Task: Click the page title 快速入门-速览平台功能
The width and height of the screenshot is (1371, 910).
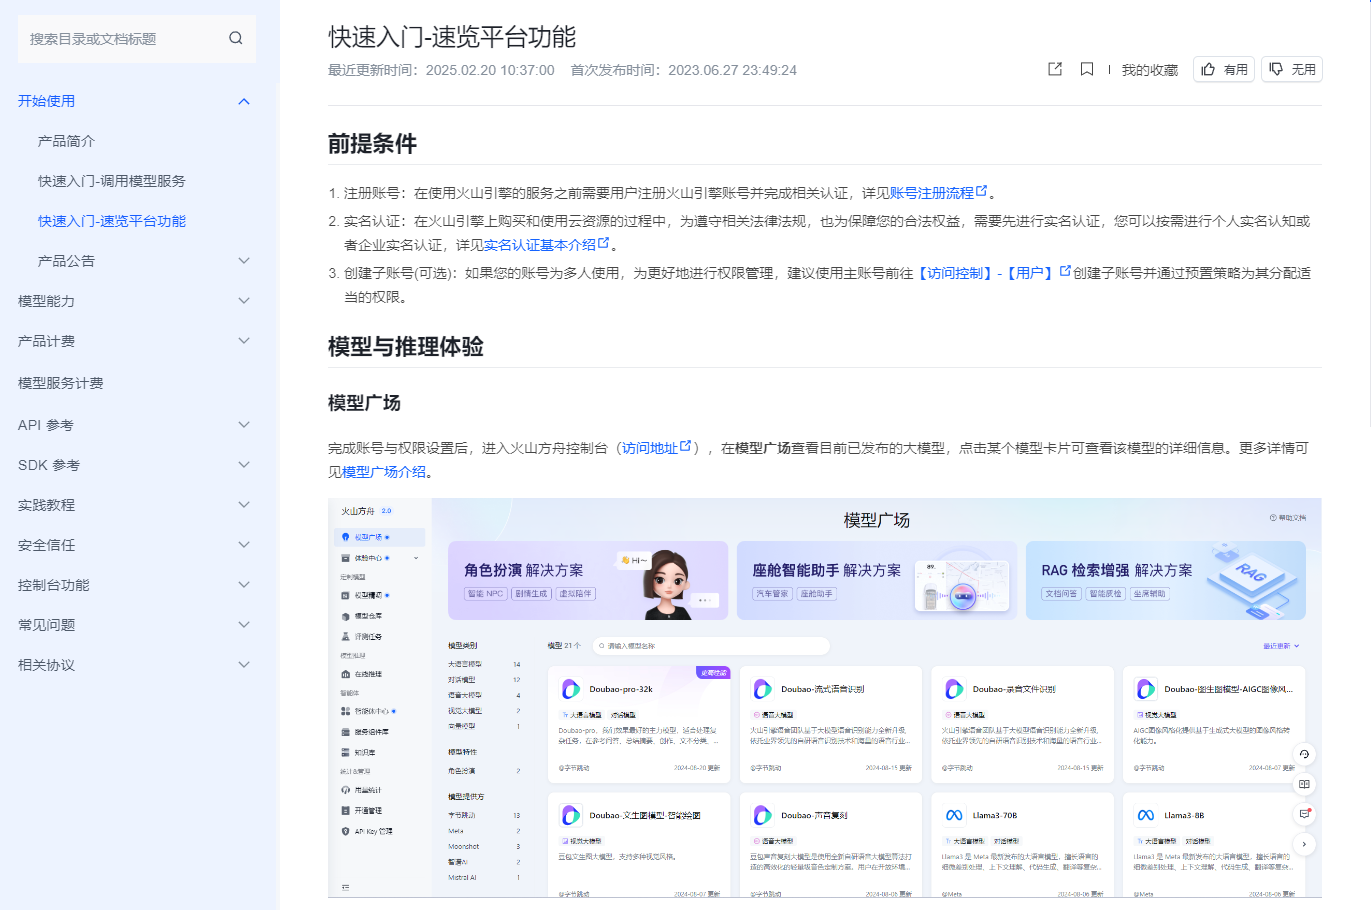Action: click(452, 37)
